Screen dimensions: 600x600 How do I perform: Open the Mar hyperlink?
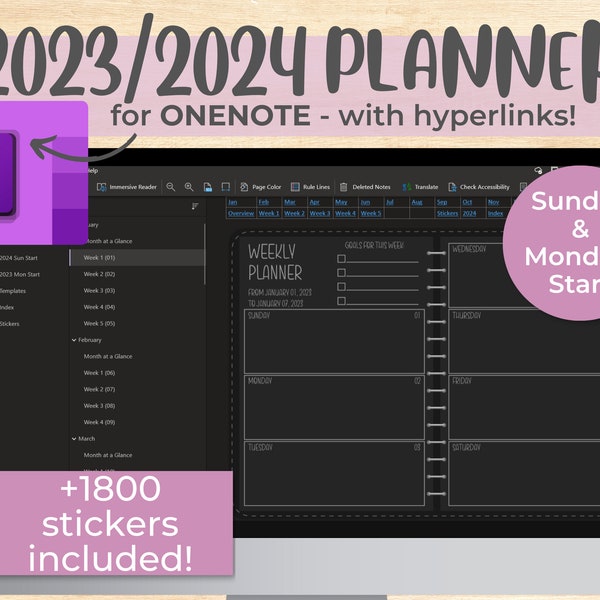click(x=290, y=202)
